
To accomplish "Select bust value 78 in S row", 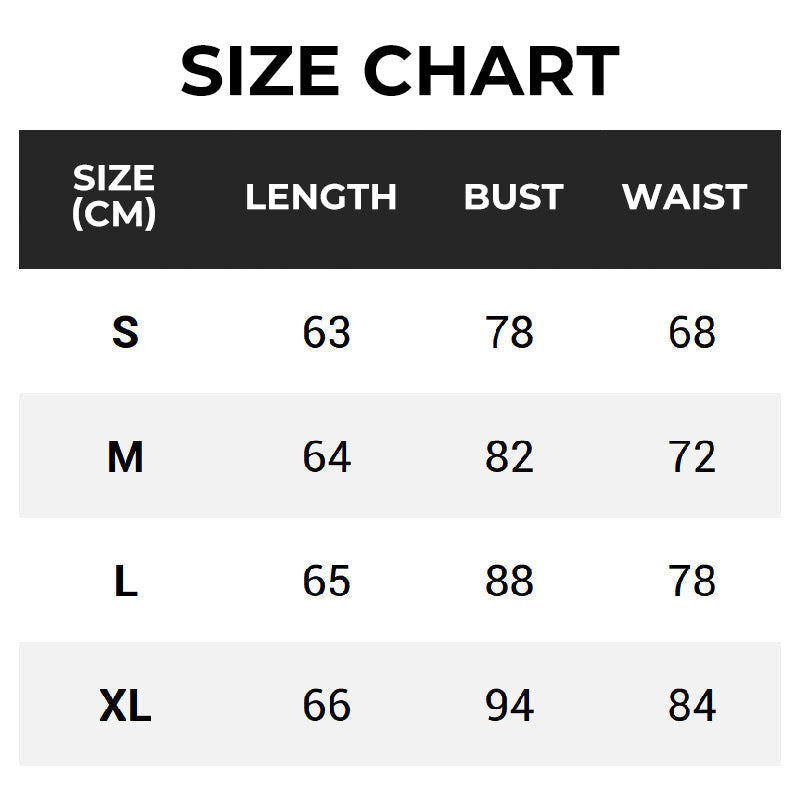I will point(510,332).
